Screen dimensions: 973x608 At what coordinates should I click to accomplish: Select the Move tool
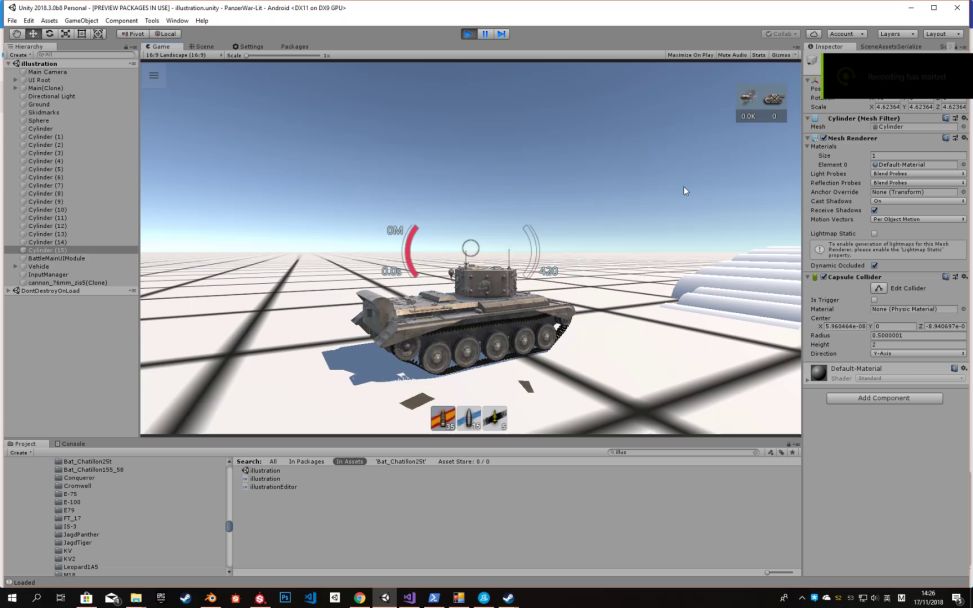pyautogui.click(x=33, y=34)
